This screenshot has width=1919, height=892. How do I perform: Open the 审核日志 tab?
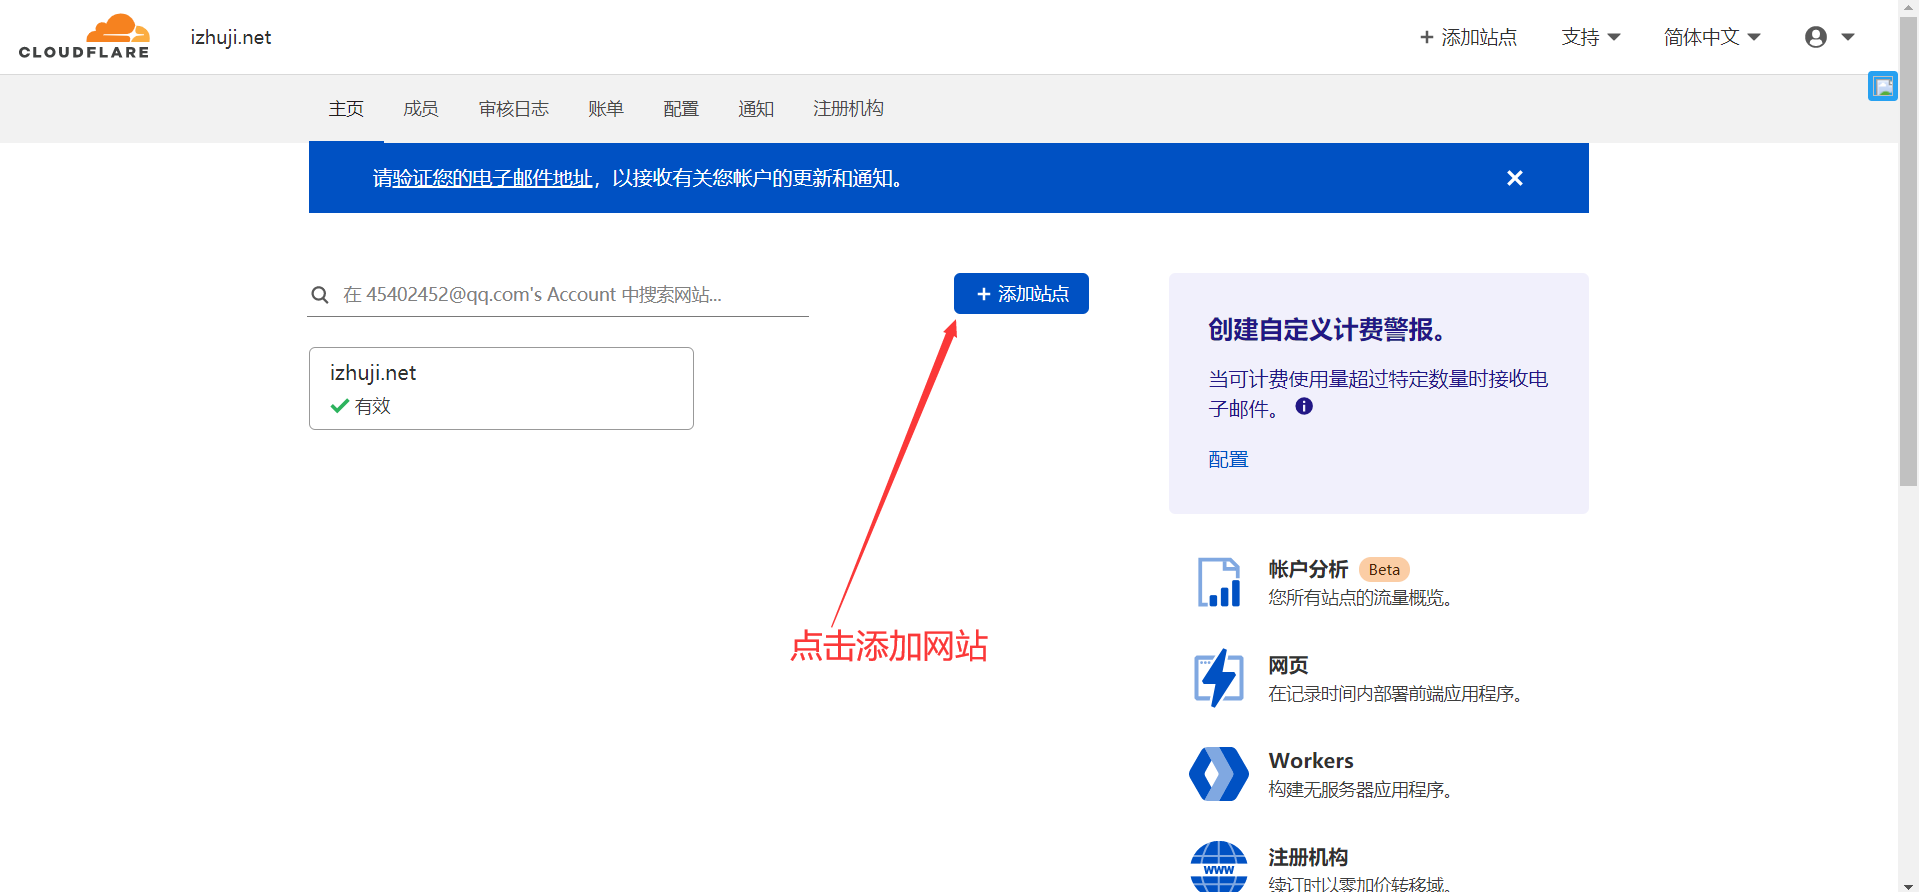coord(514,108)
